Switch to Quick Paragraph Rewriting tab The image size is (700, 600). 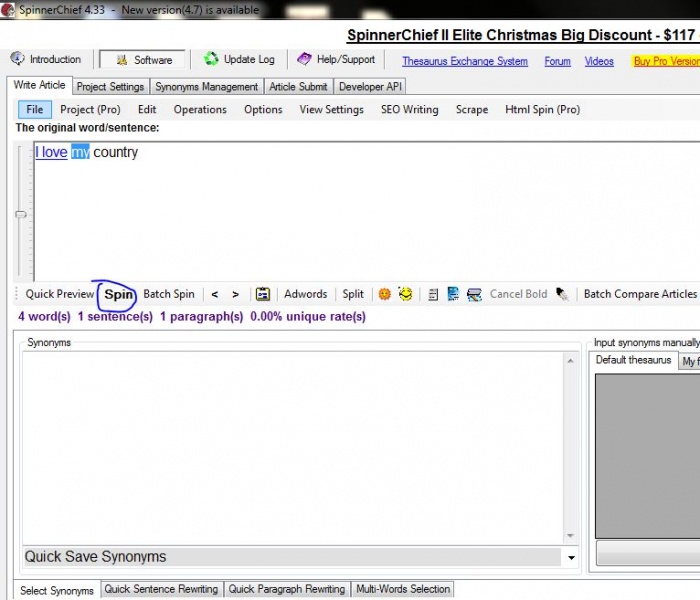[287, 589]
